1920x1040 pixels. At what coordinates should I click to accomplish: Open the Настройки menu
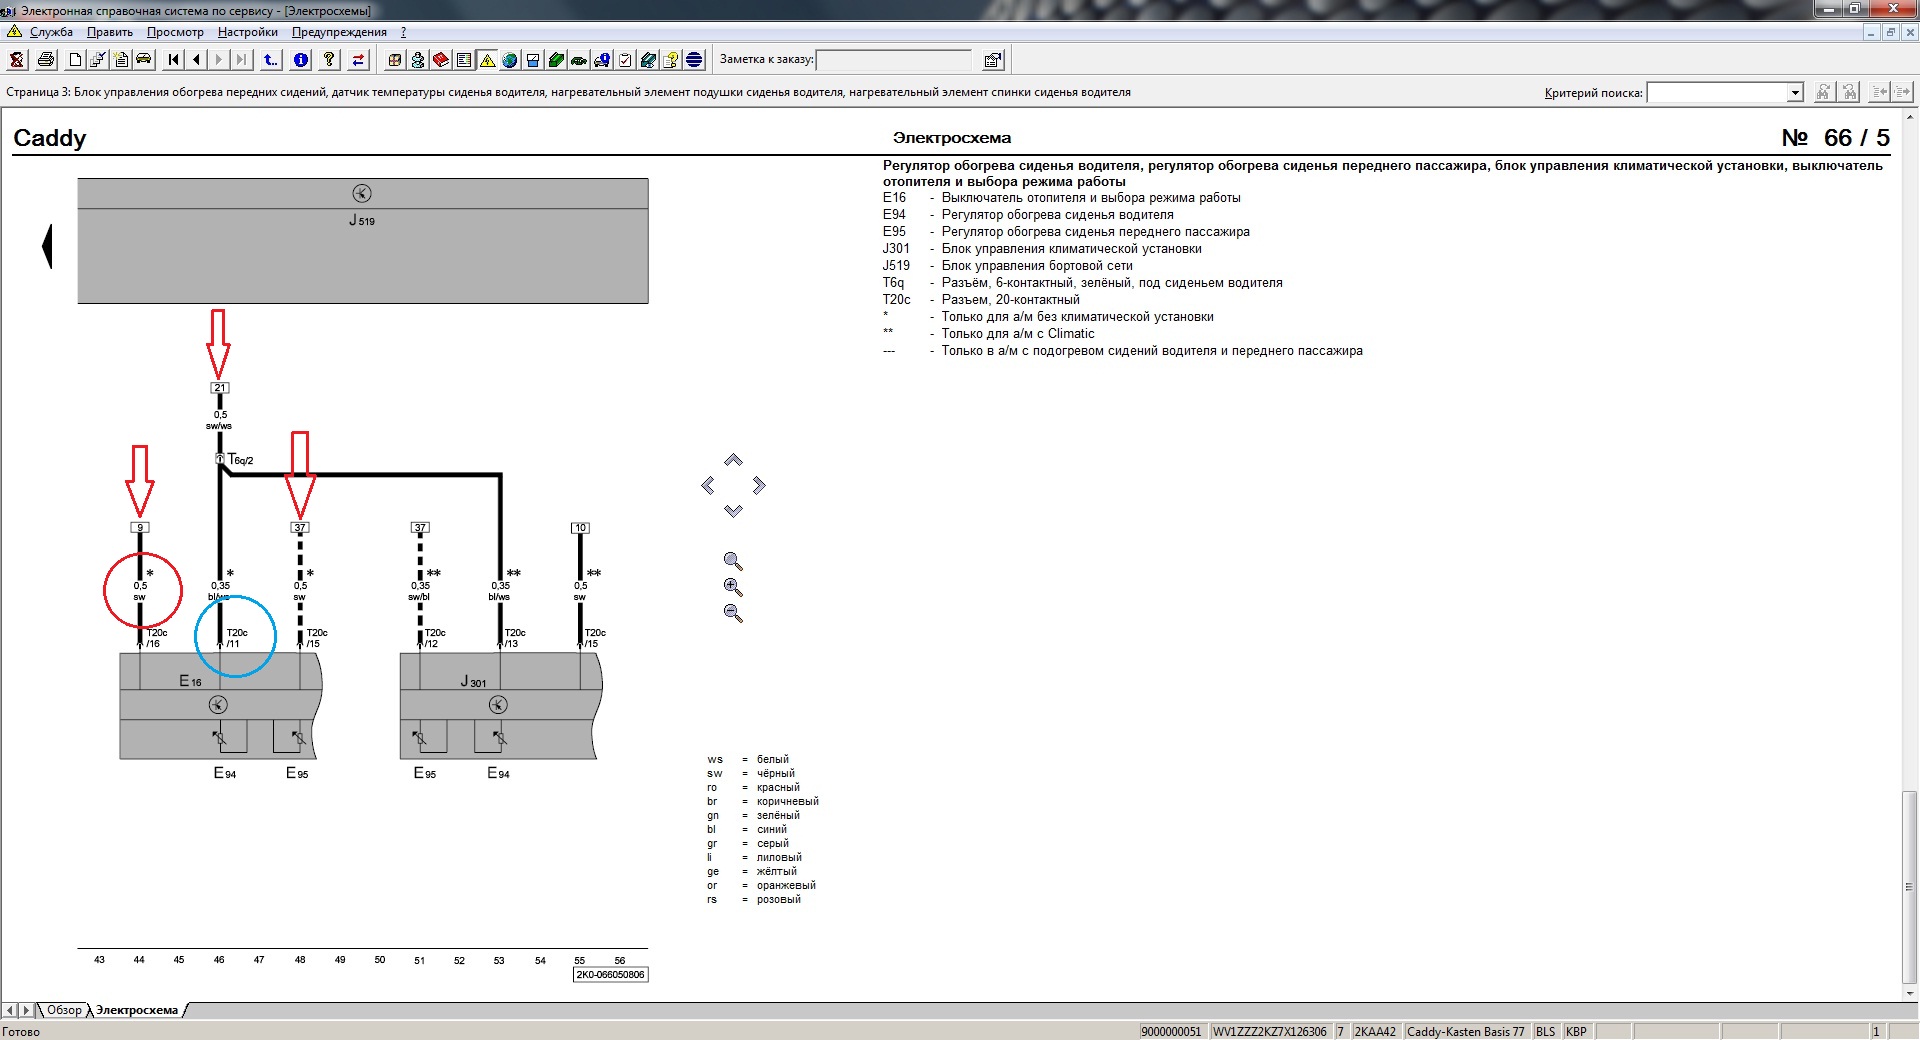point(248,32)
